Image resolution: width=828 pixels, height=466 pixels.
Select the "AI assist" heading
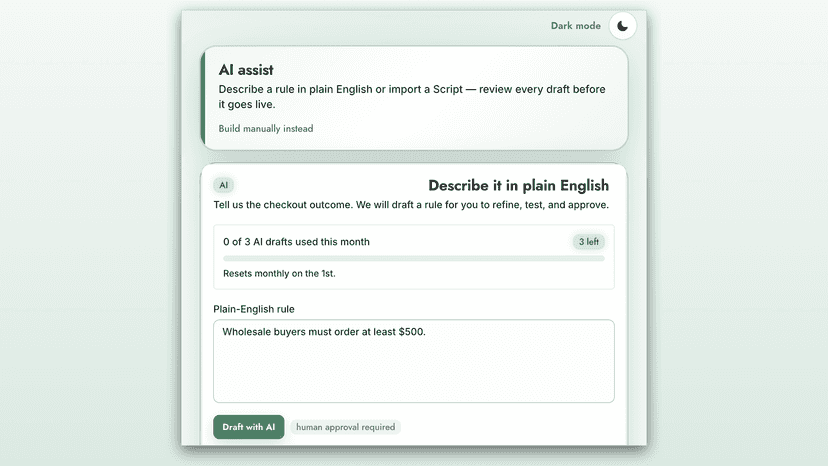click(246, 70)
